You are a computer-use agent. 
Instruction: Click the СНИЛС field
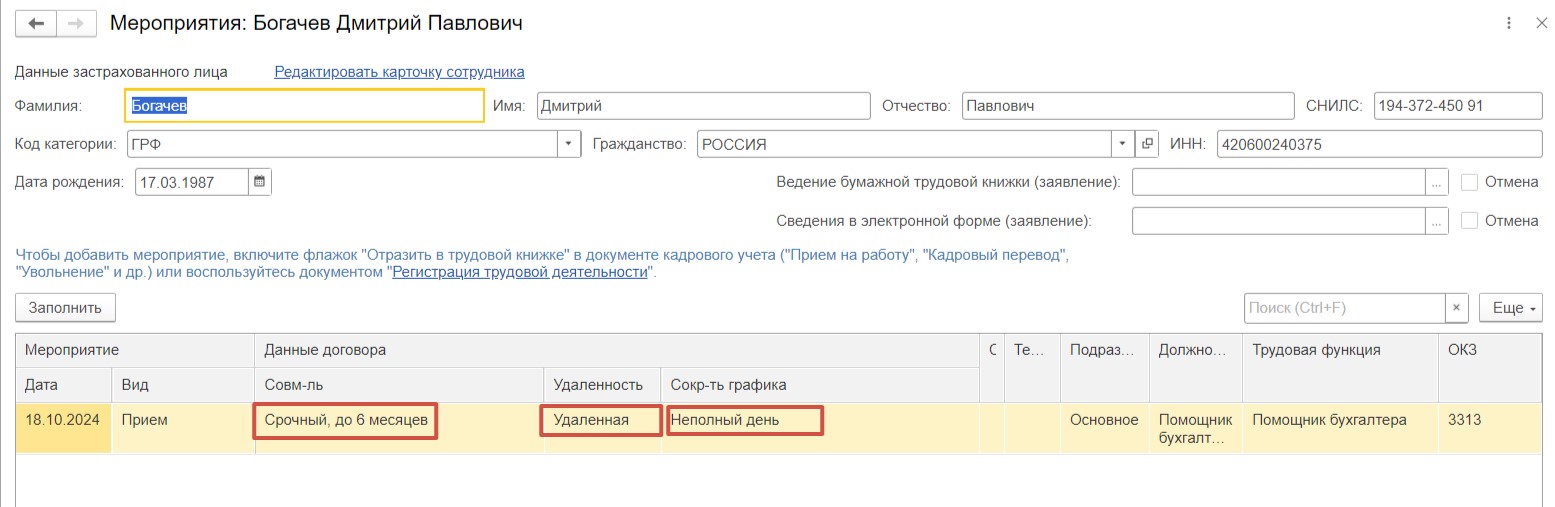pos(1458,106)
